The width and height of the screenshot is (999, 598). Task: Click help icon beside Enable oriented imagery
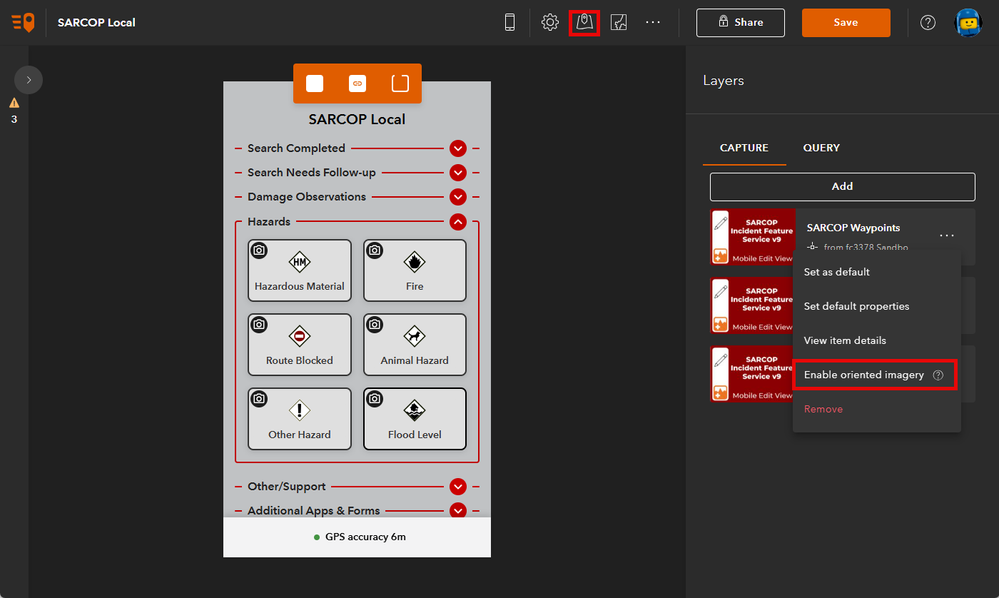point(938,375)
